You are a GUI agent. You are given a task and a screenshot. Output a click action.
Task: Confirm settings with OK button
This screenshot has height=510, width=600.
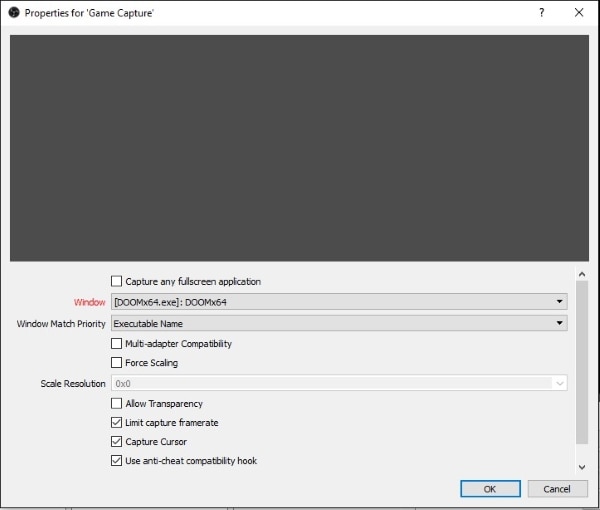click(490, 489)
